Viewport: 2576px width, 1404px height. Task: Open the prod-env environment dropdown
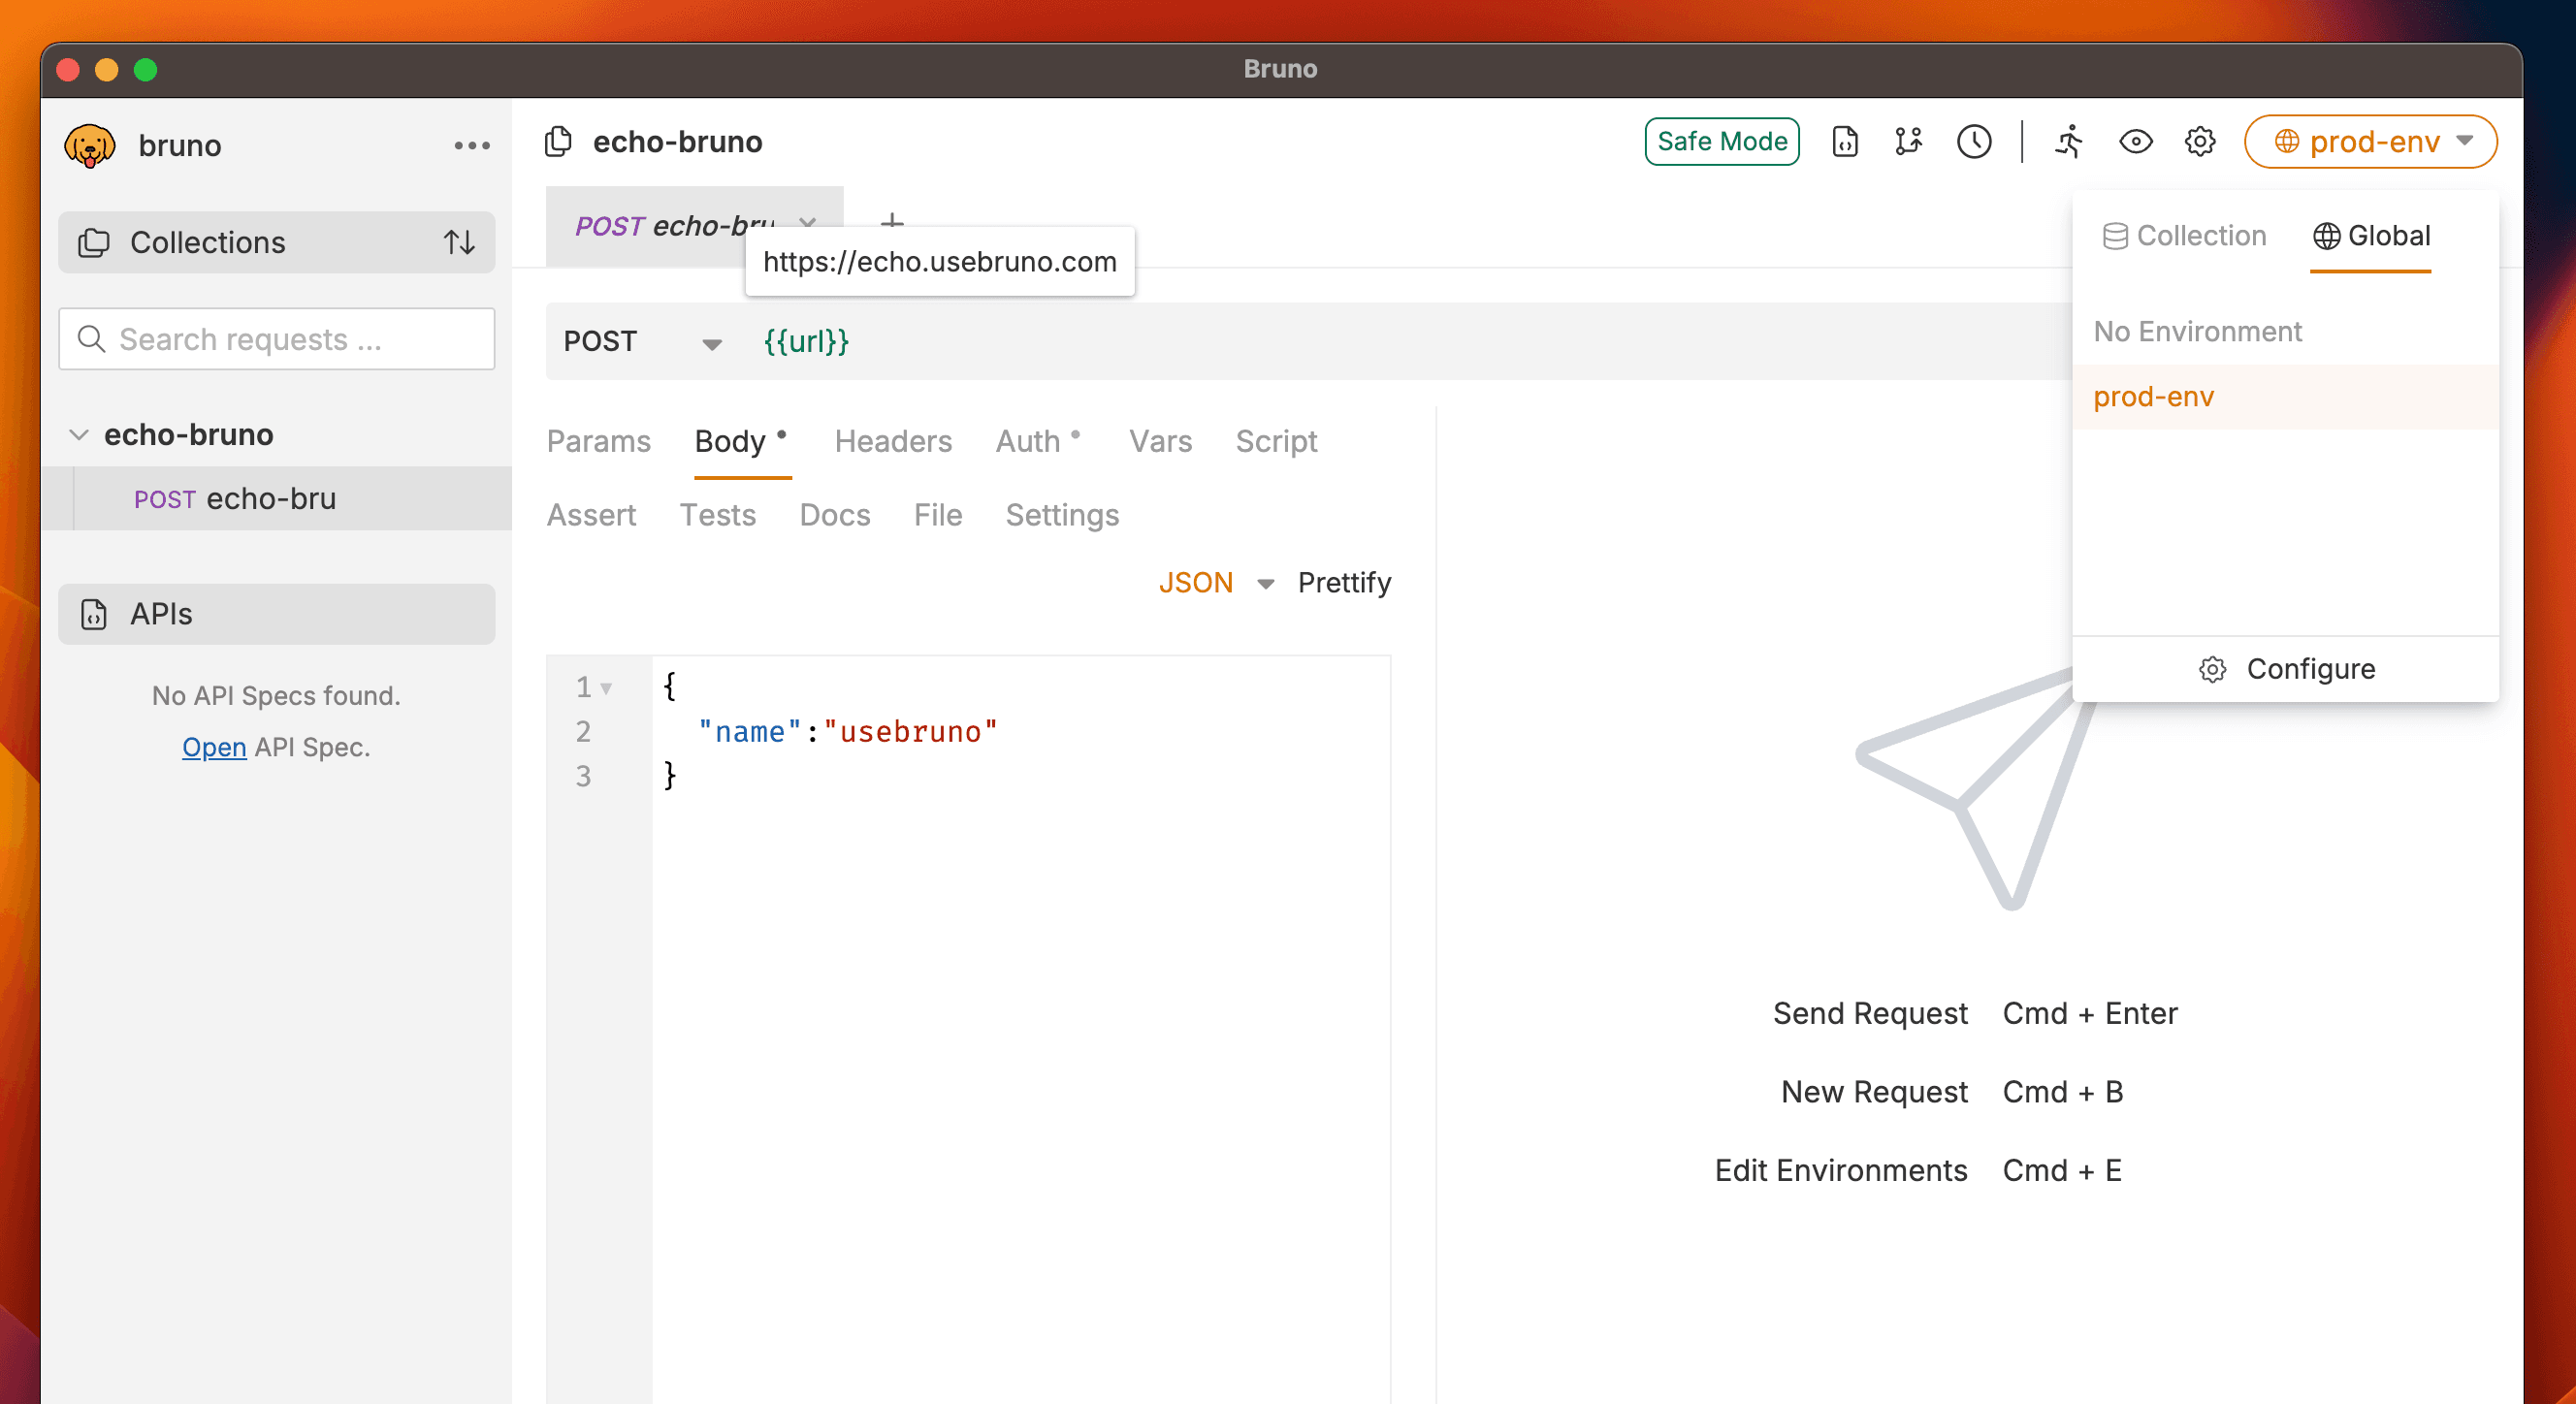coord(2370,142)
